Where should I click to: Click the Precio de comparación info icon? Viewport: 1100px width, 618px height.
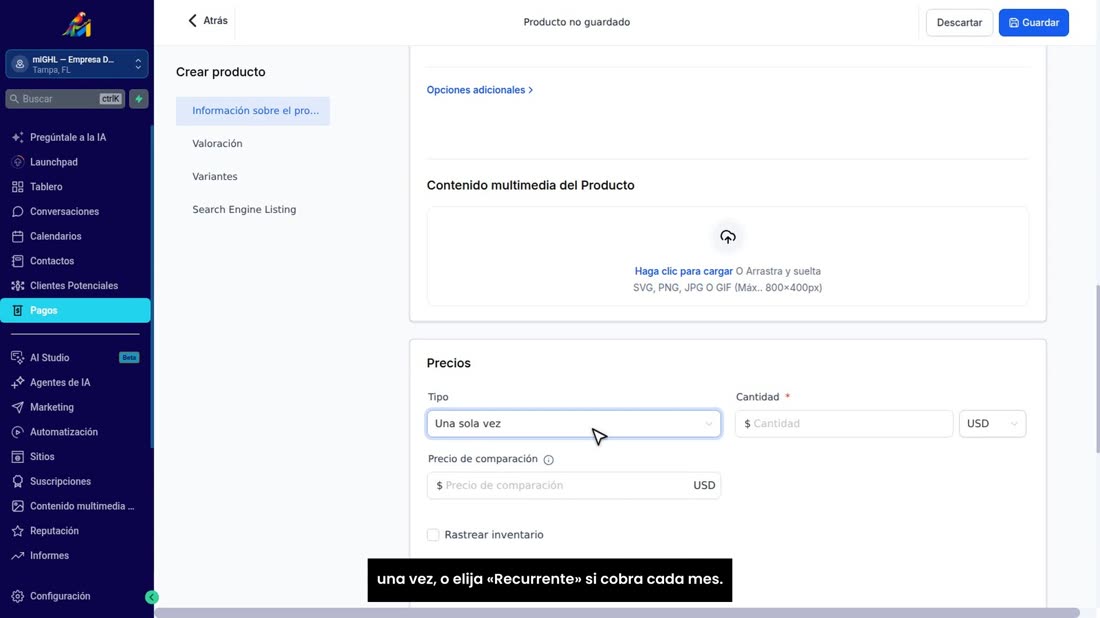pos(549,460)
